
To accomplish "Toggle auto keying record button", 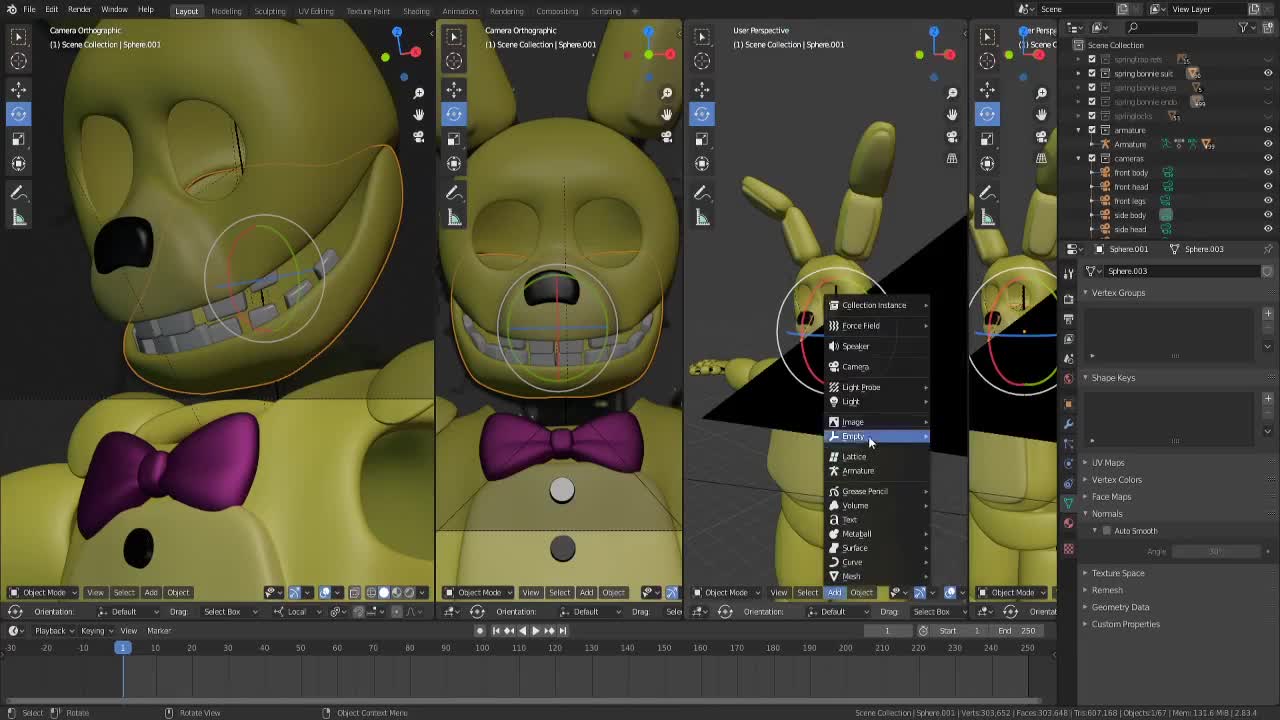I will click(479, 630).
